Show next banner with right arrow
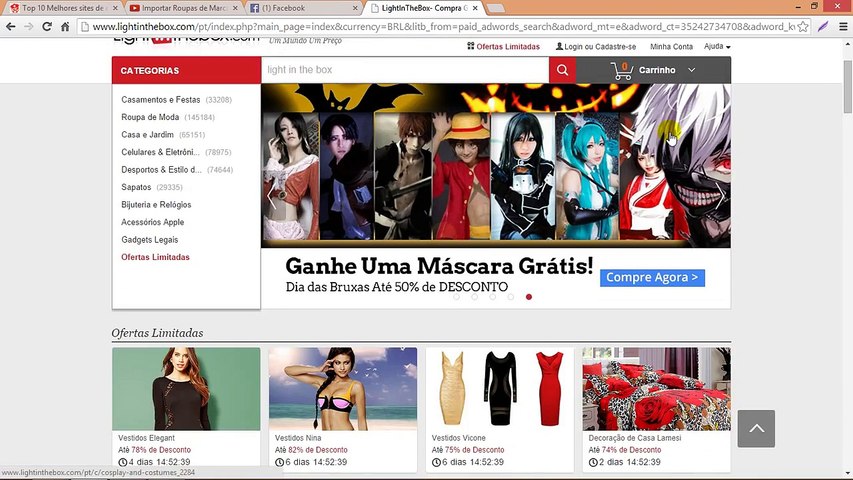This screenshot has width=853, height=480. [x=719, y=195]
